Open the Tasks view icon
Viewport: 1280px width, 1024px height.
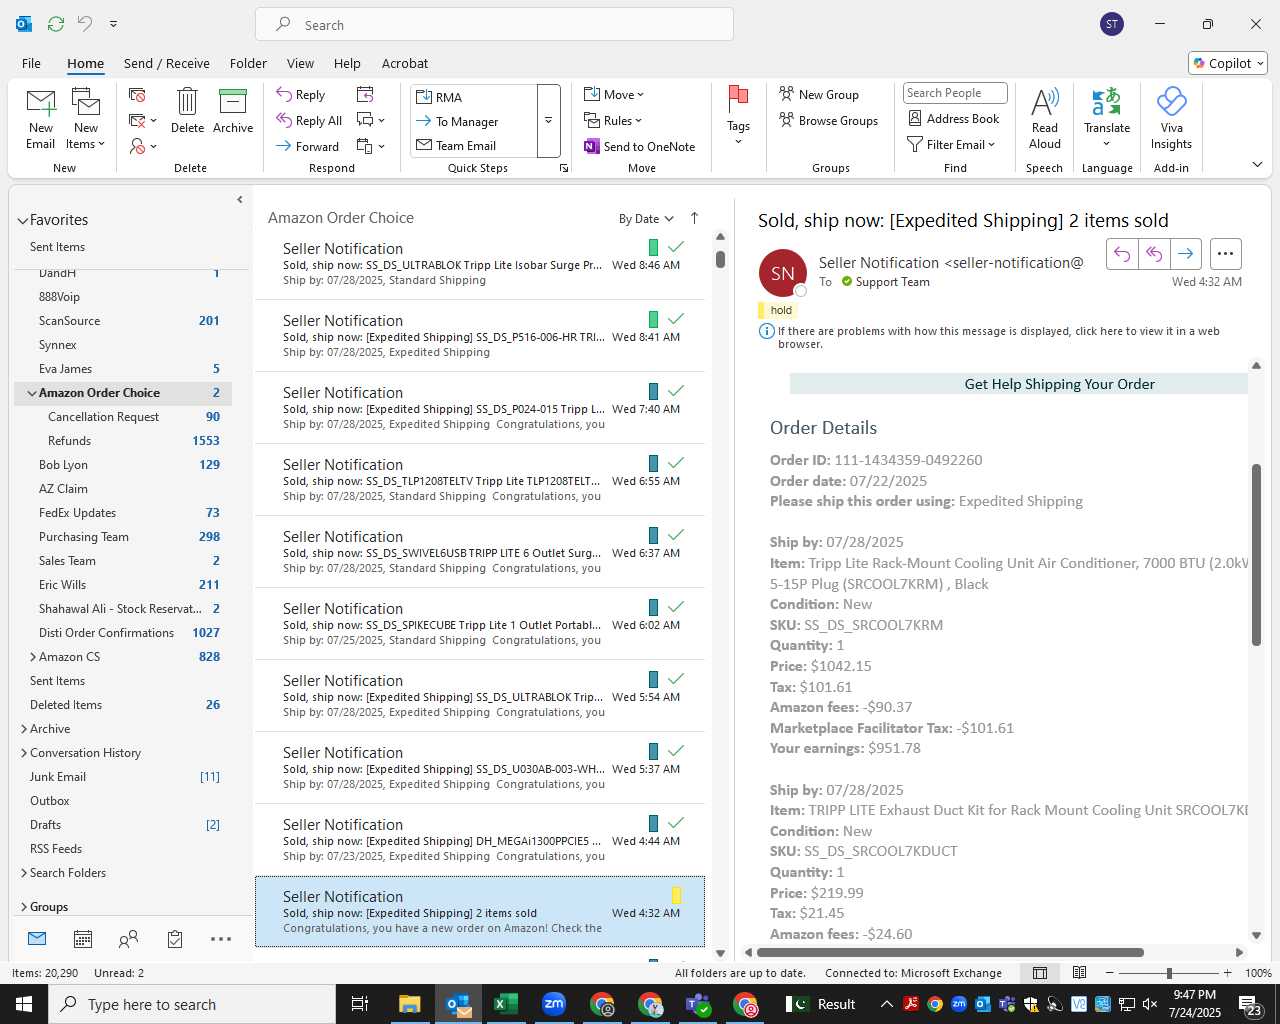175,939
